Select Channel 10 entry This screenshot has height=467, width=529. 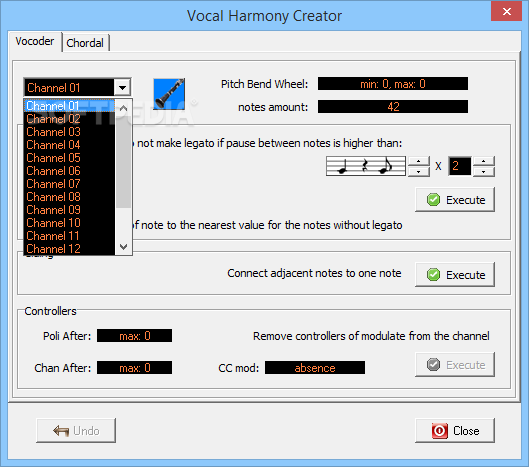pos(69,223)
